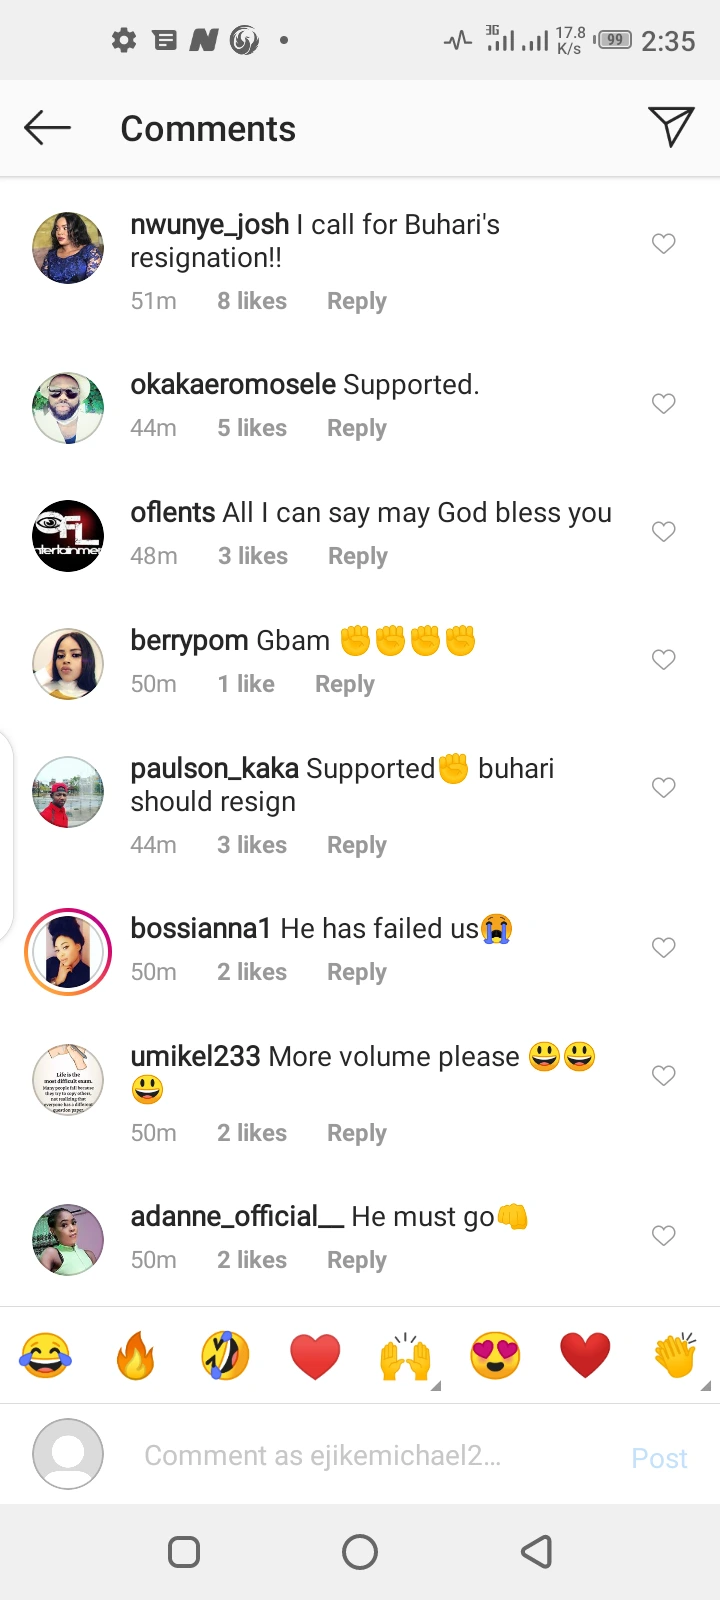Insert the fire emoji quick reaction

[135, 1356]
